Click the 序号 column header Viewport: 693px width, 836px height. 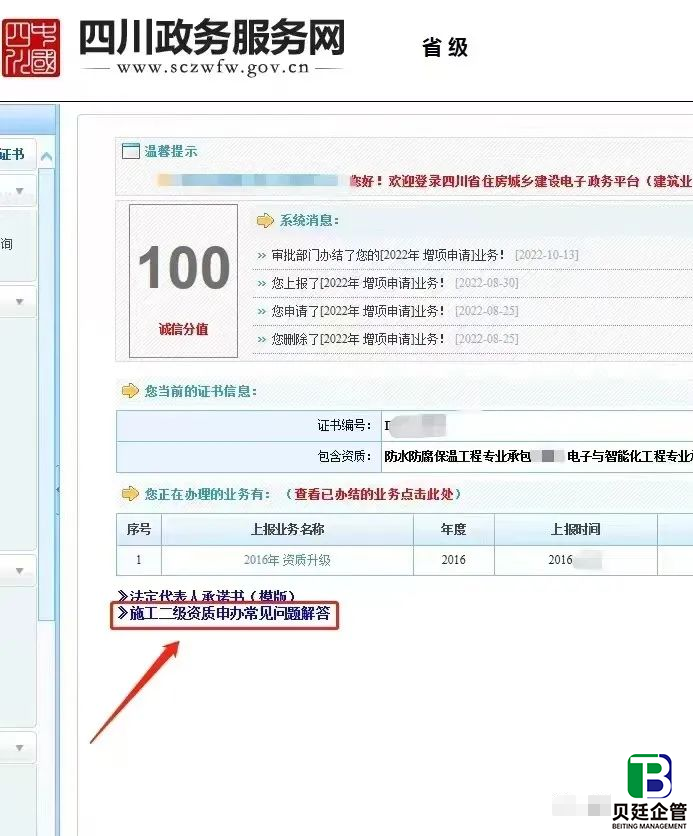(x=139, y=529)
